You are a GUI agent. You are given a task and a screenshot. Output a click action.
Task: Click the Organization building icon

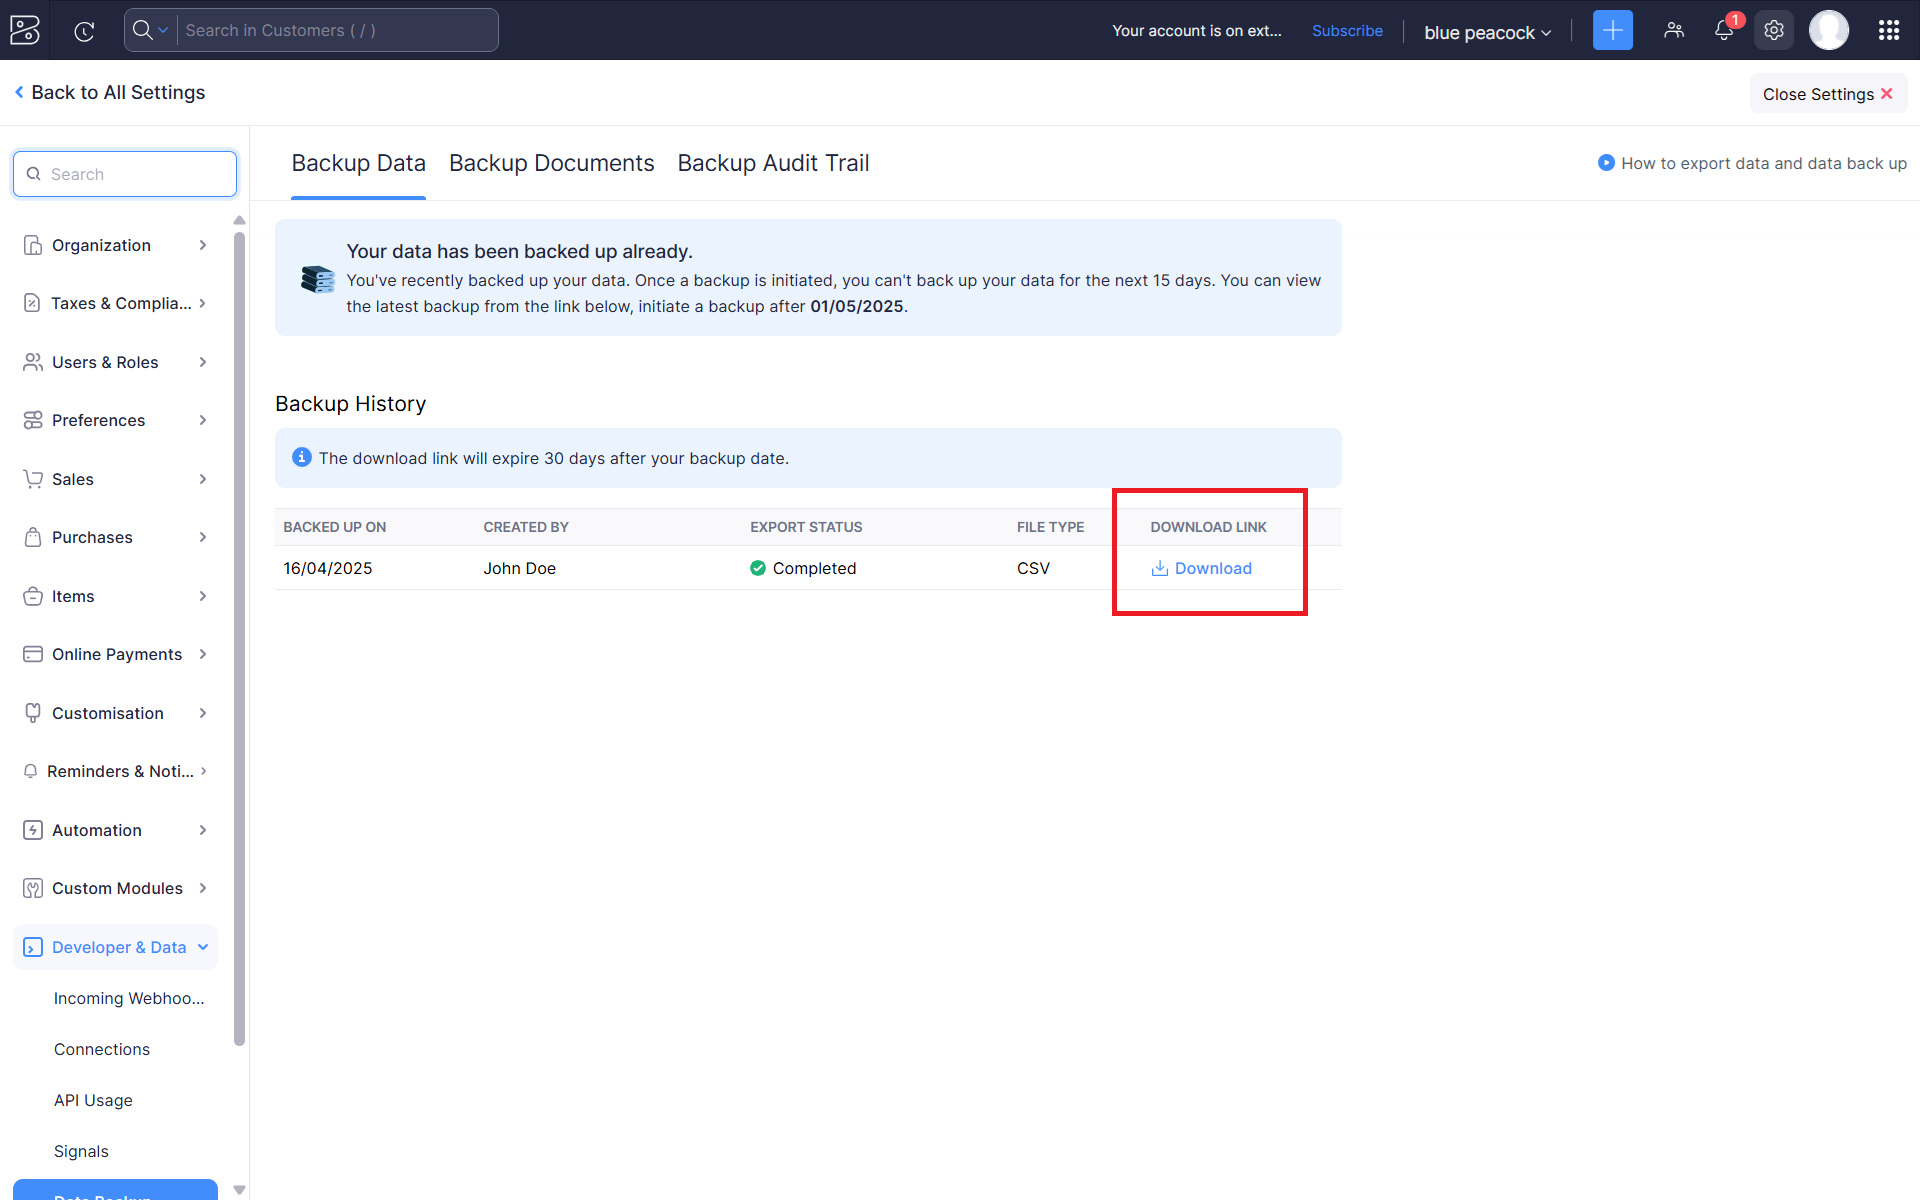[33, 245]
